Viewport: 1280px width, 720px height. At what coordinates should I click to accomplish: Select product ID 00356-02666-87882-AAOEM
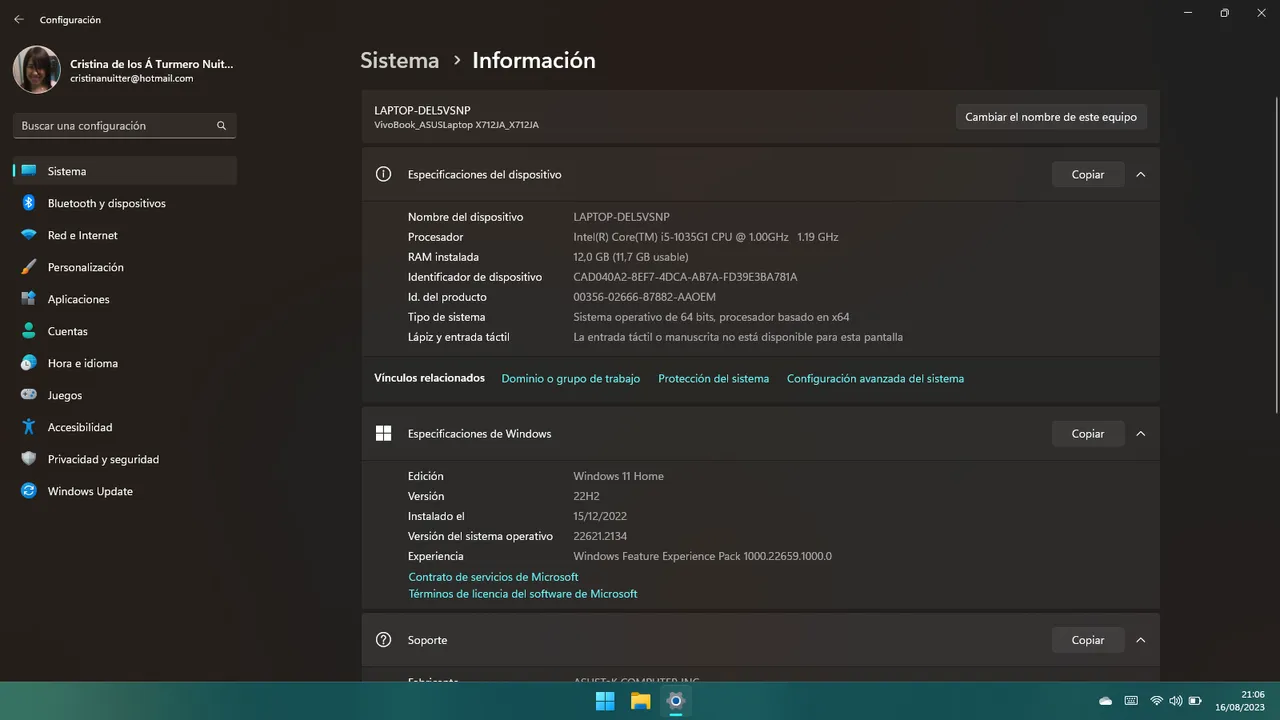click(x=644, y=297)
